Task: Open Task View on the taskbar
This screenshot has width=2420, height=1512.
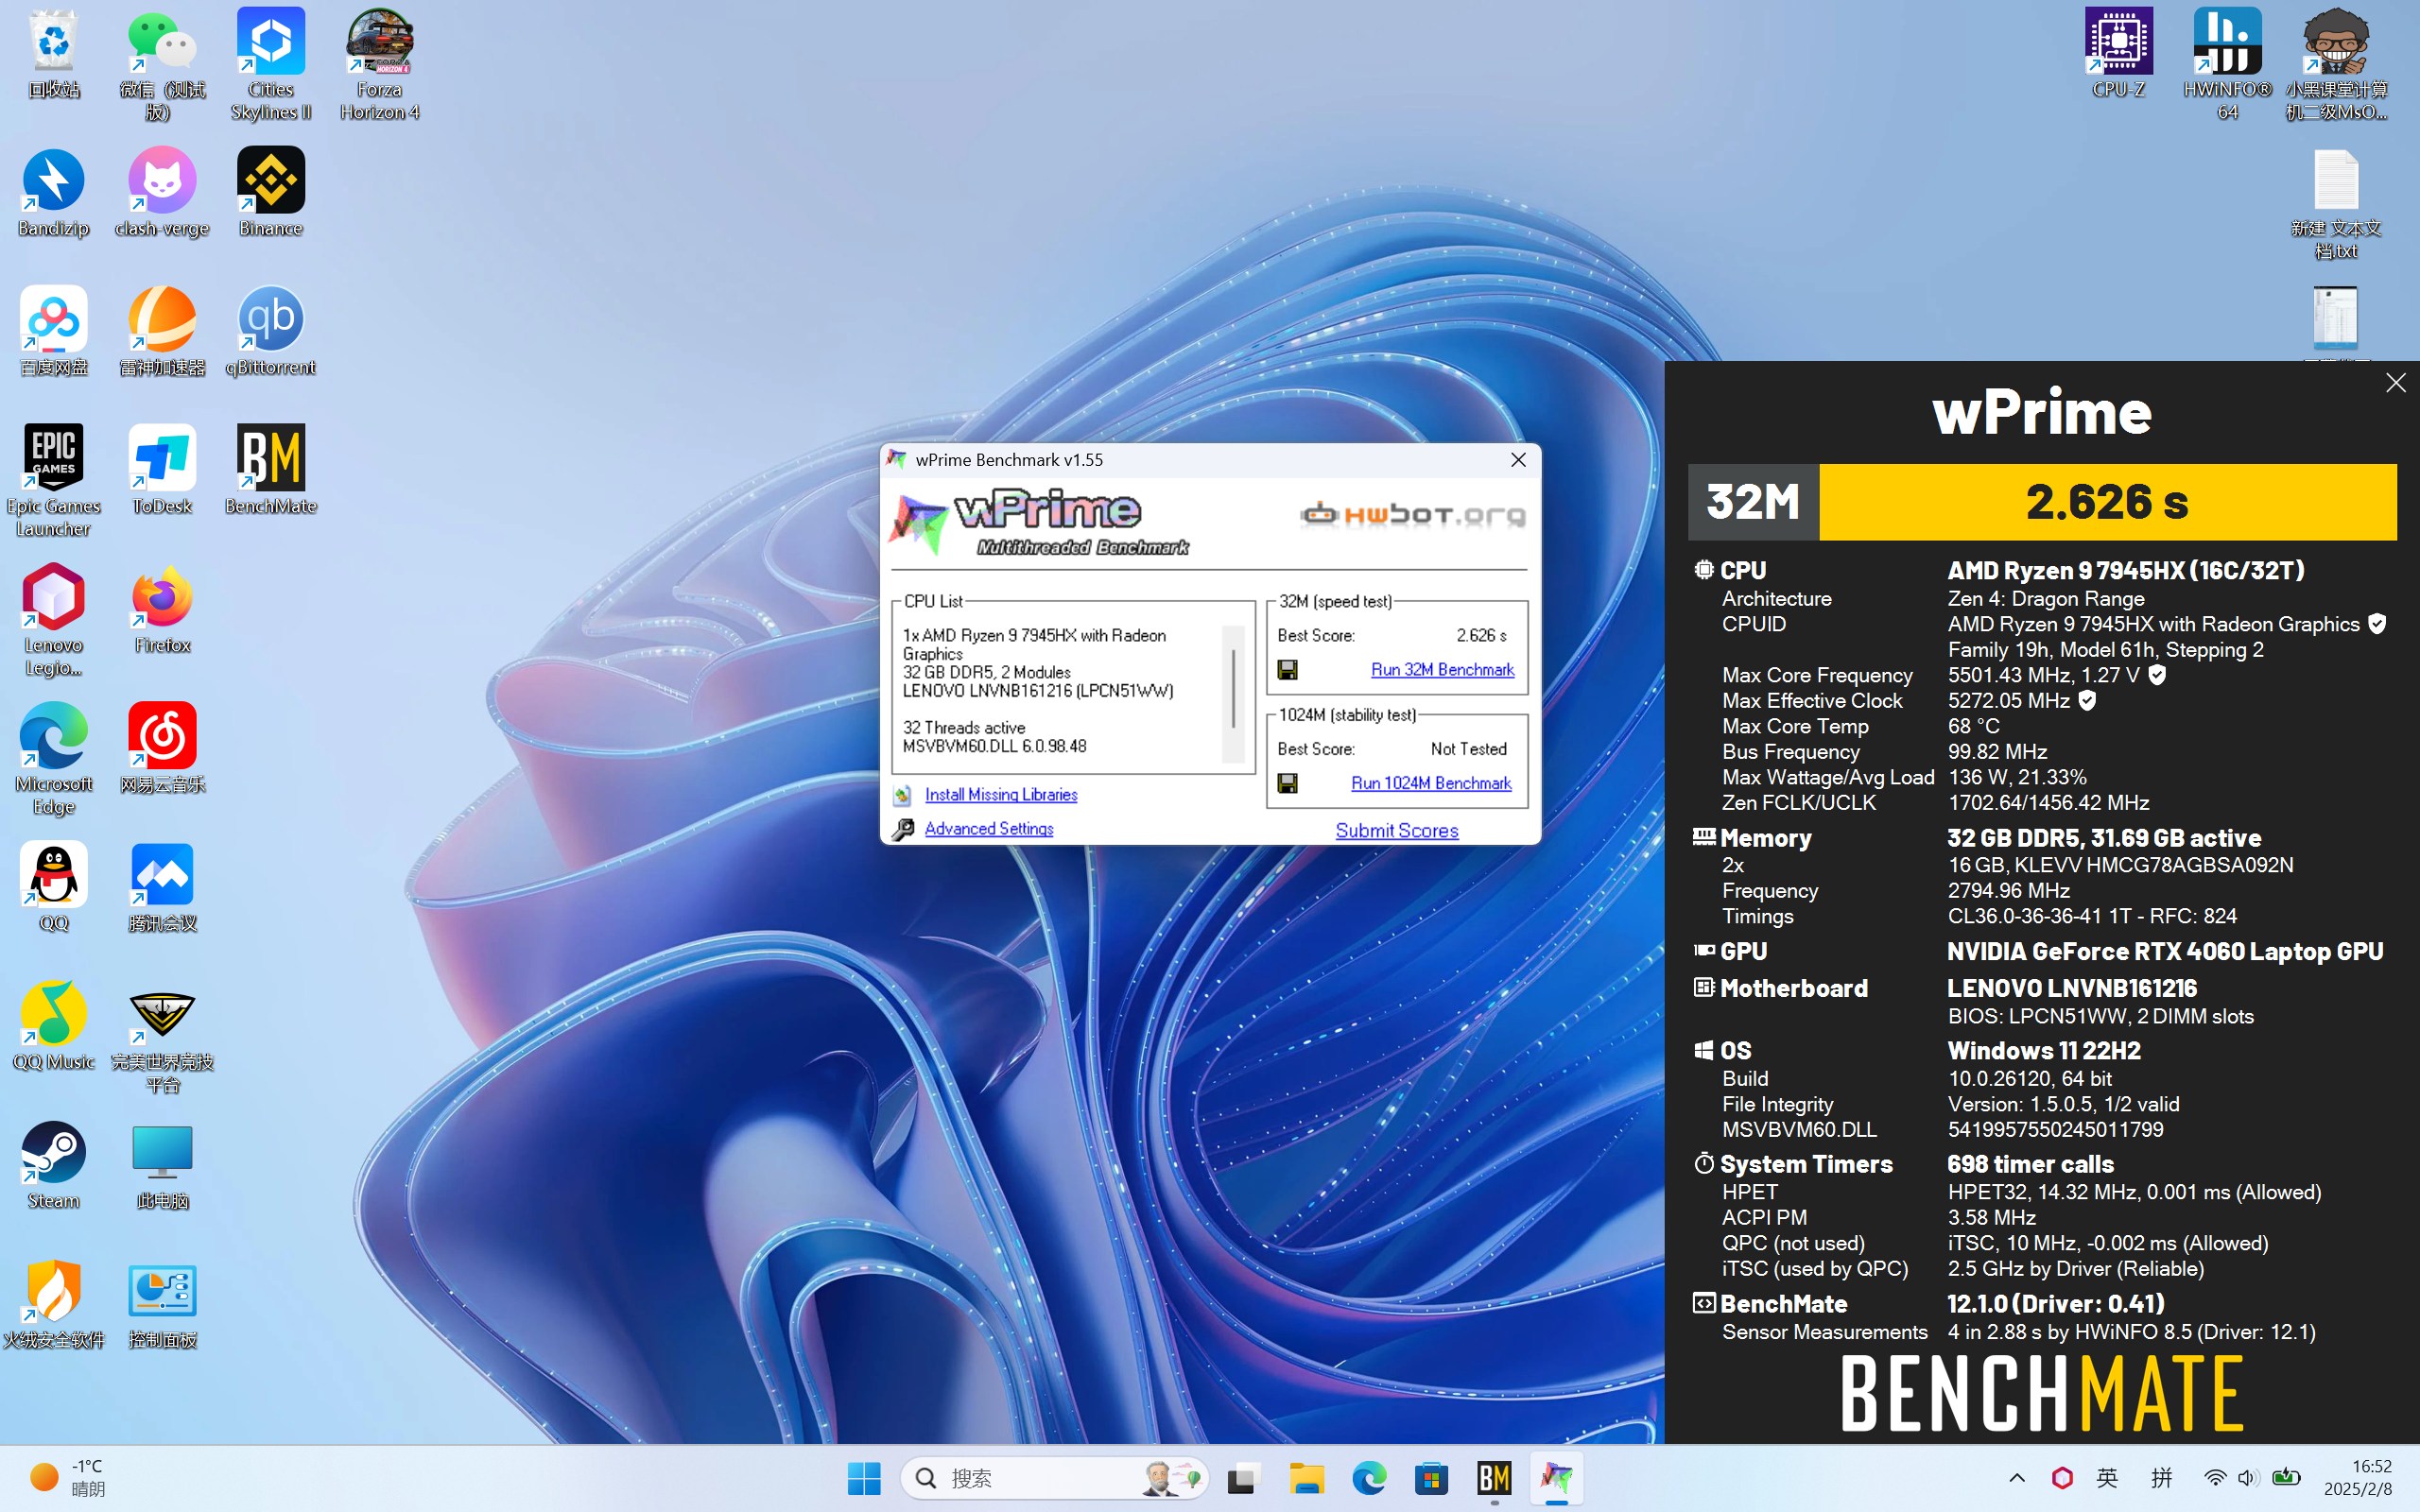Action: coord(1242,1478)
